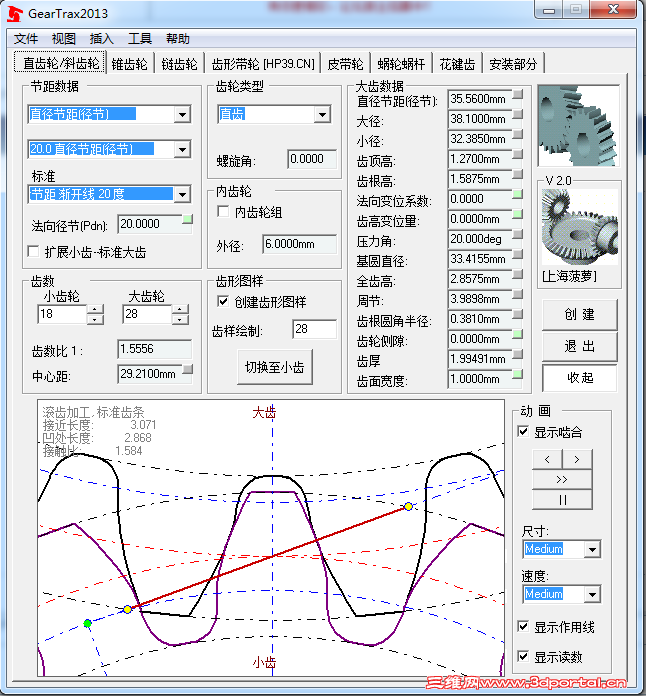Click the 切换至小齿 button

(275, 367)
